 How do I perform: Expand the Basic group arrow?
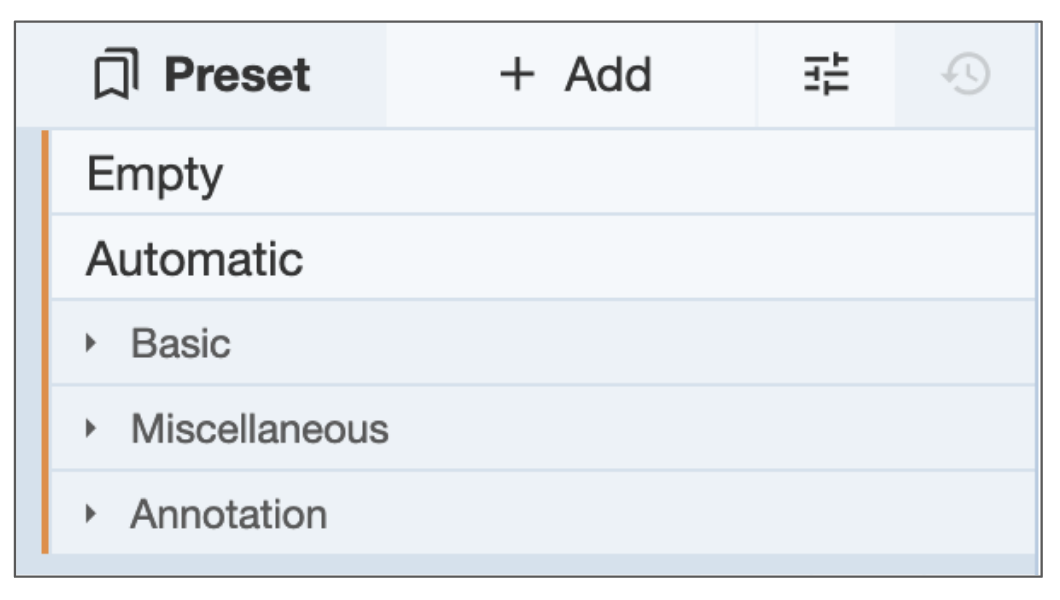92,344
